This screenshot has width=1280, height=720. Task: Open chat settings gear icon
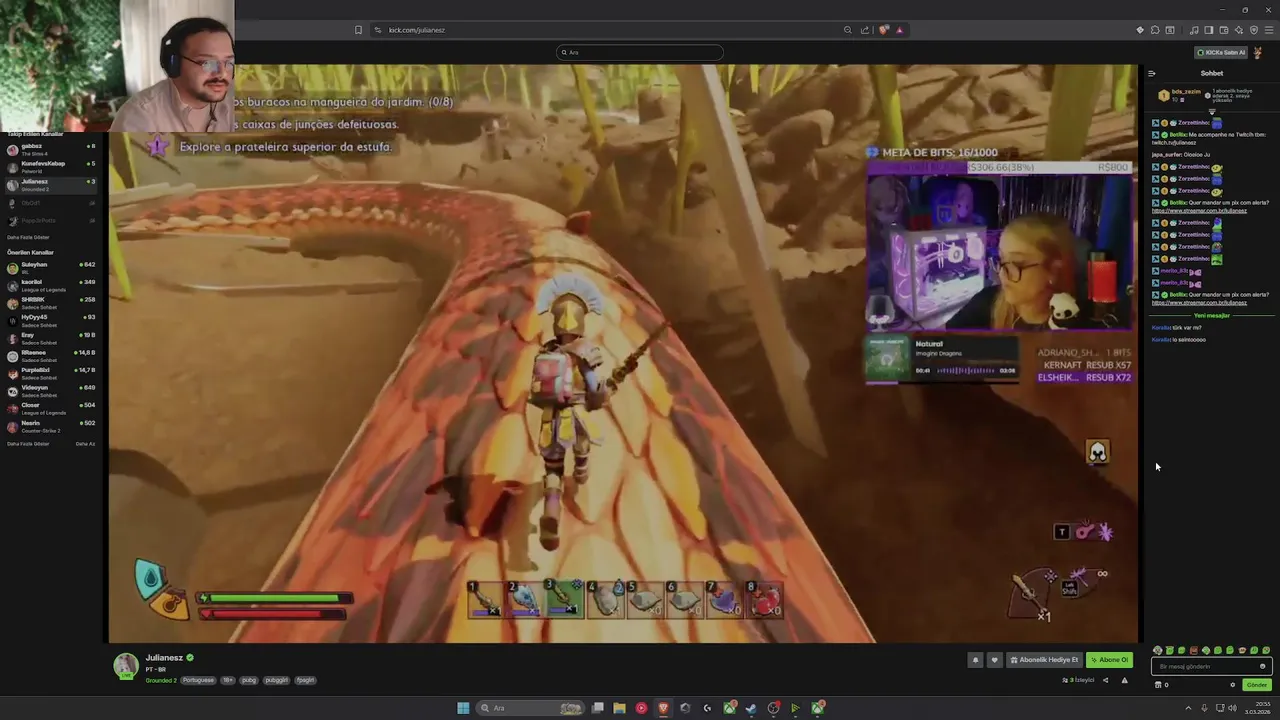(x=1233, y=685)
